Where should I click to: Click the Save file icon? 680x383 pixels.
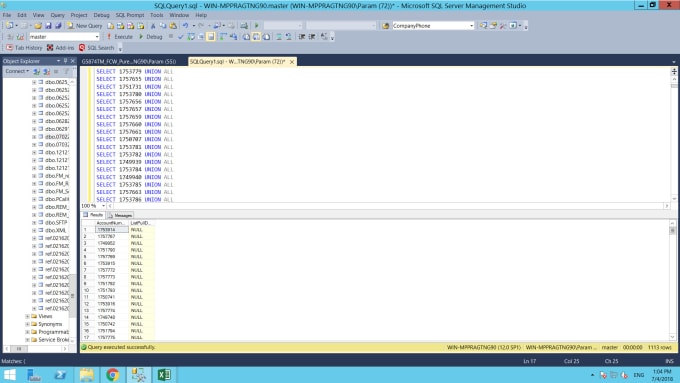tap(48, 26)
